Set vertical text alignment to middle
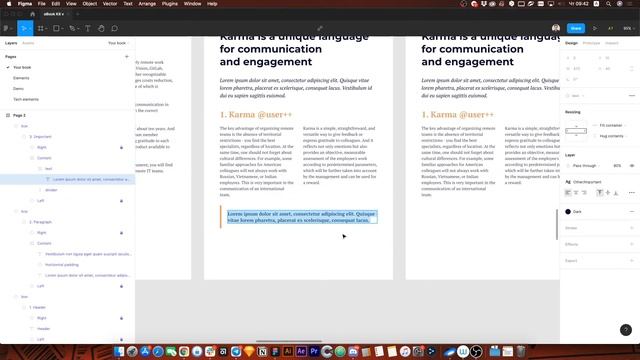640x360 pixels. coord(608,193)
